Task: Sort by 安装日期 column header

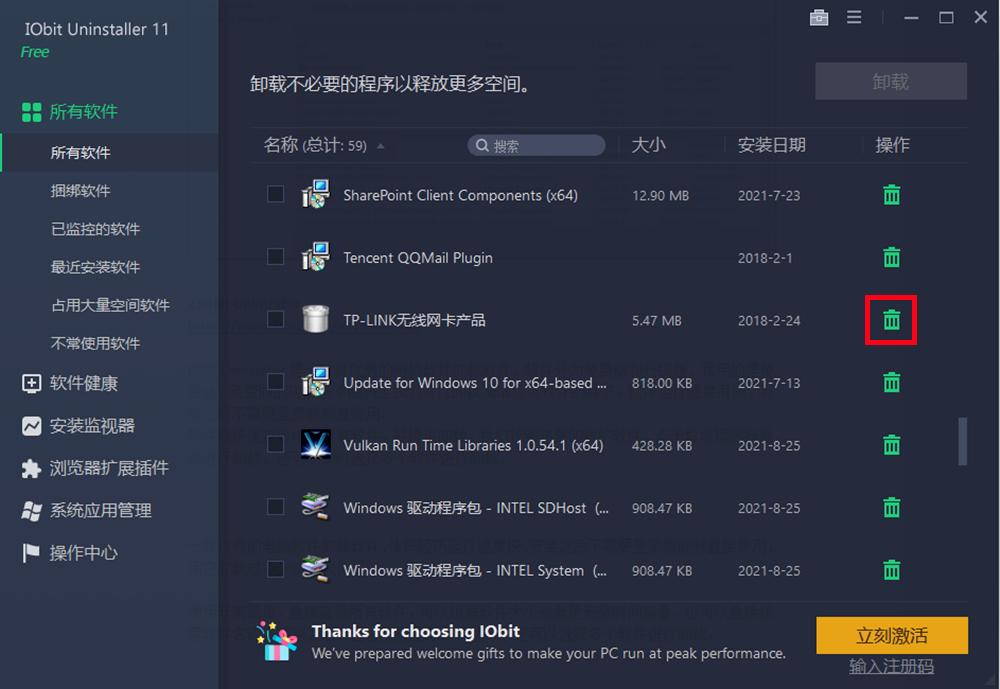Action: (772, 145)
